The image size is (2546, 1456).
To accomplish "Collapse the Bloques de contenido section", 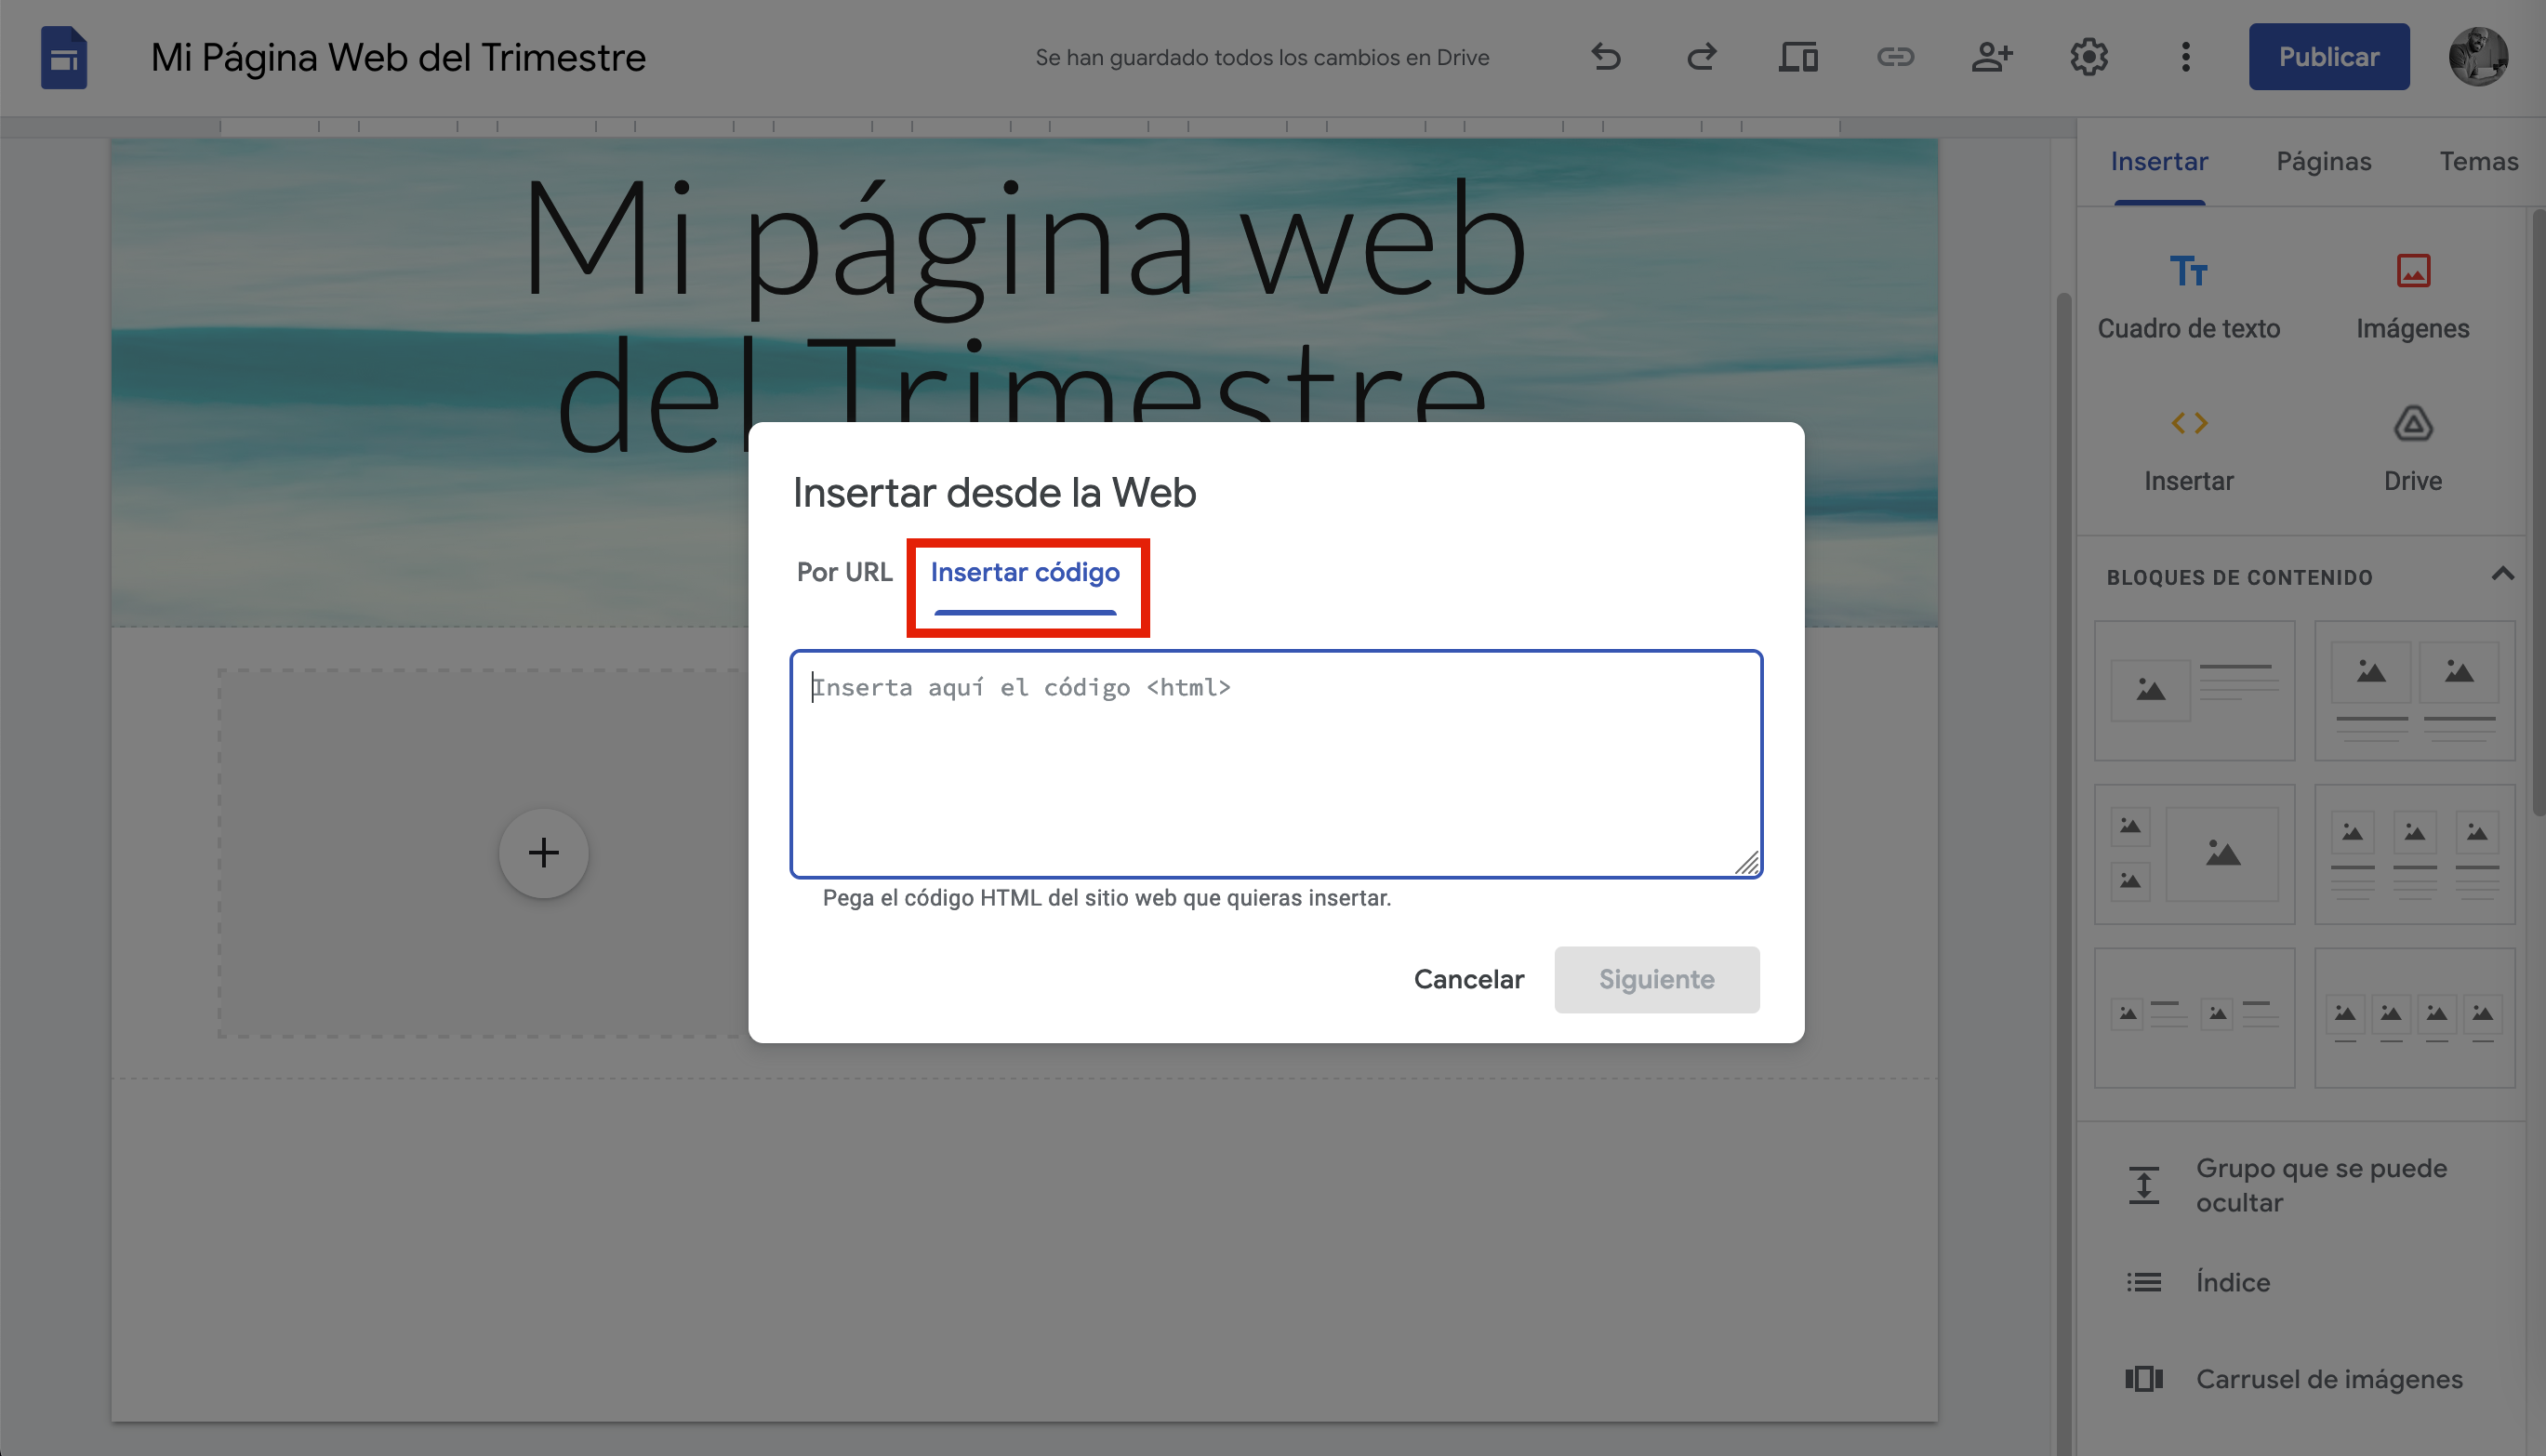I will (2504, 574).
